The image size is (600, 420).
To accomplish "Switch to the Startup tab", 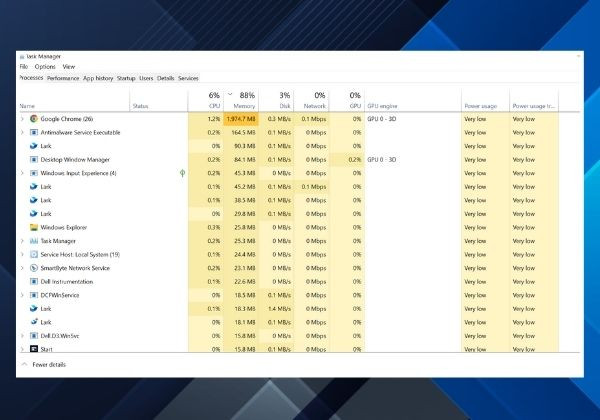I will [x=126, y=78].
